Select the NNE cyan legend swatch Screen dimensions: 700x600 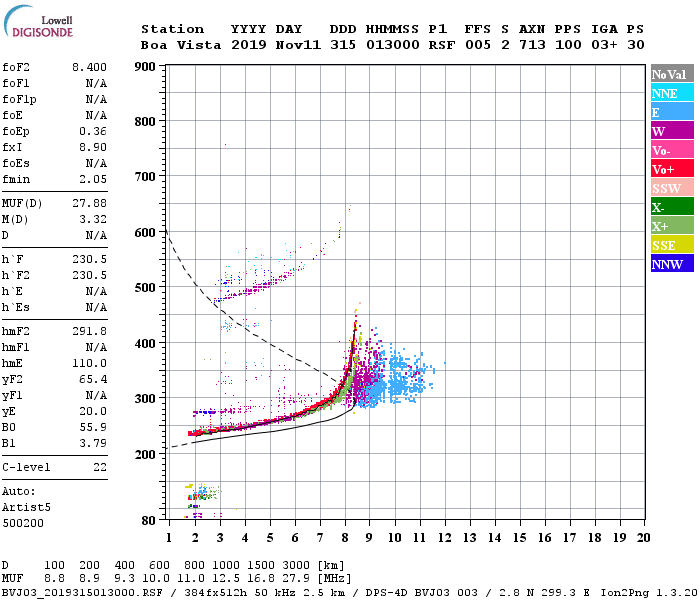(x=672, y=92)
